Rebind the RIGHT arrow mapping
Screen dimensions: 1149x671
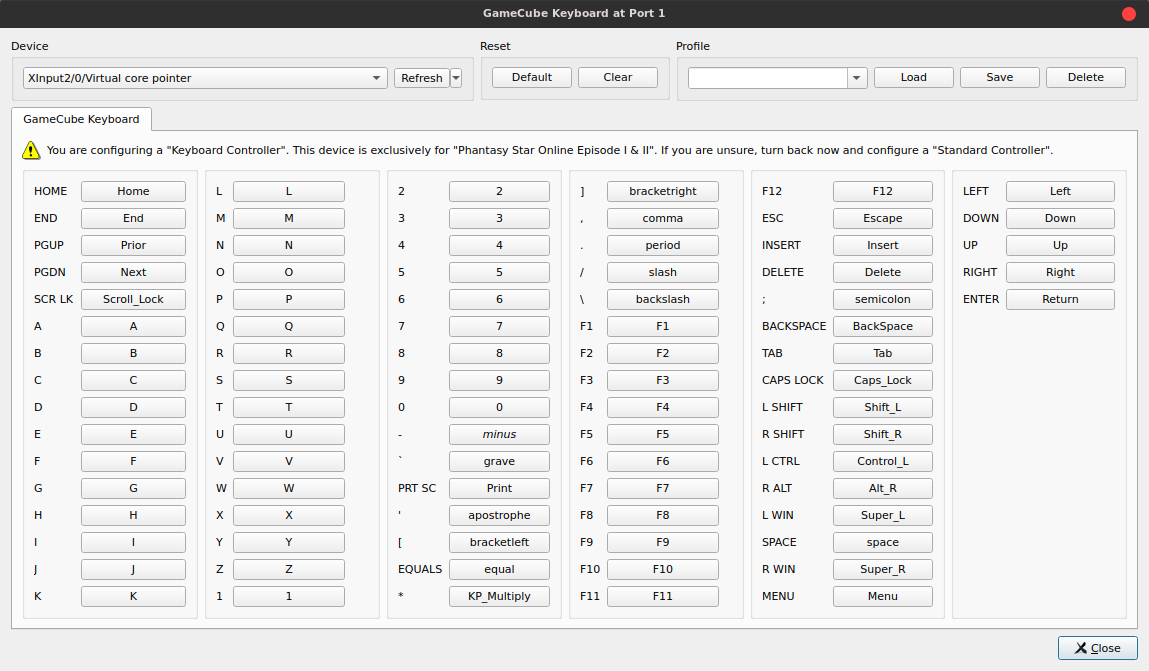[x=1060, y=273]
